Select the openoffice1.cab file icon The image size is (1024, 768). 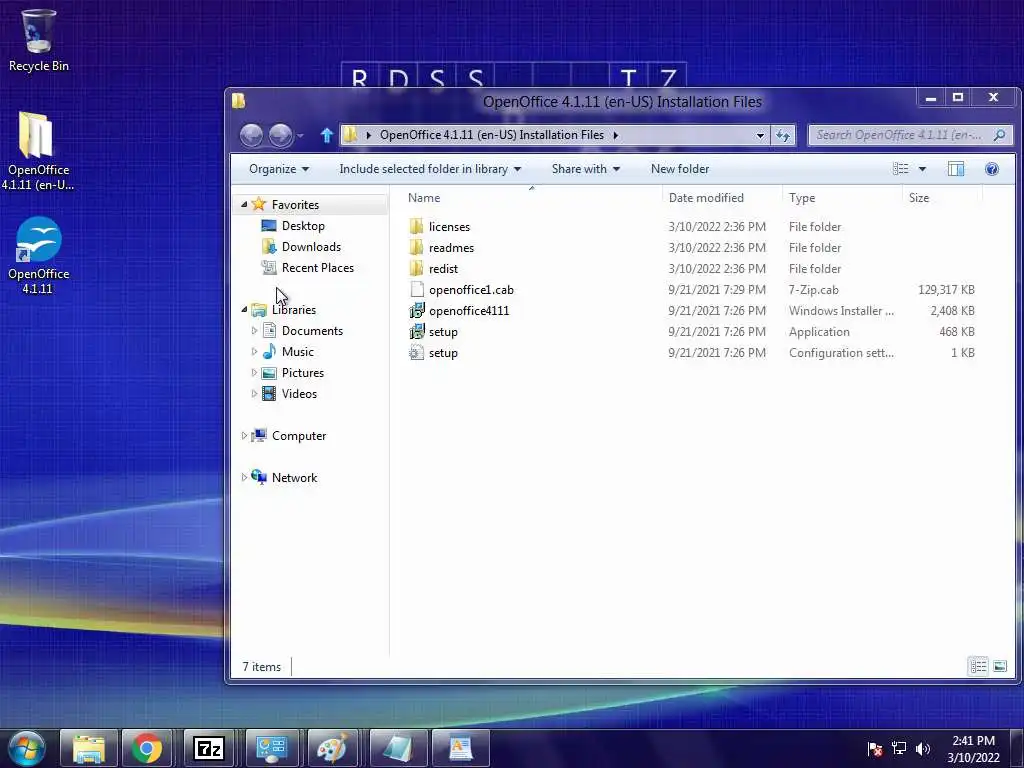(417, 289)
